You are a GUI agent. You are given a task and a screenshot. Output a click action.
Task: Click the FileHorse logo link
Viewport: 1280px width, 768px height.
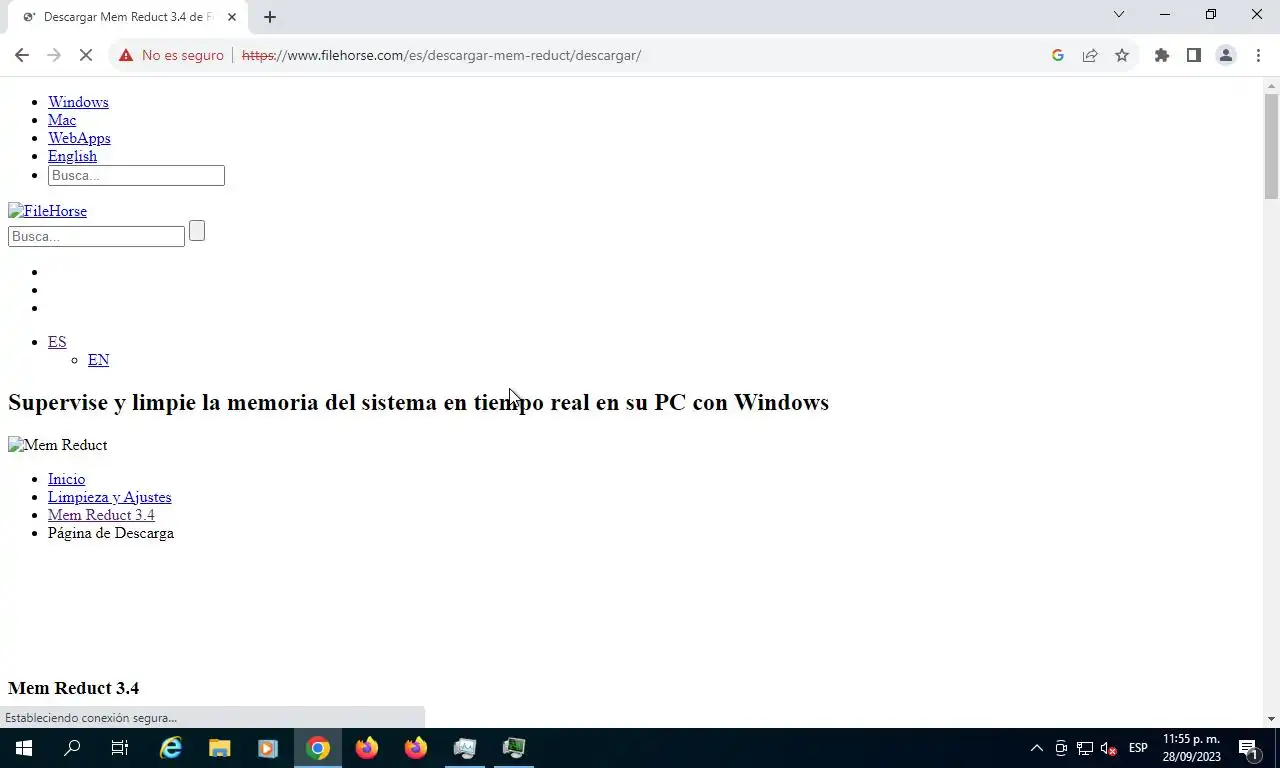tap(47, 211)
